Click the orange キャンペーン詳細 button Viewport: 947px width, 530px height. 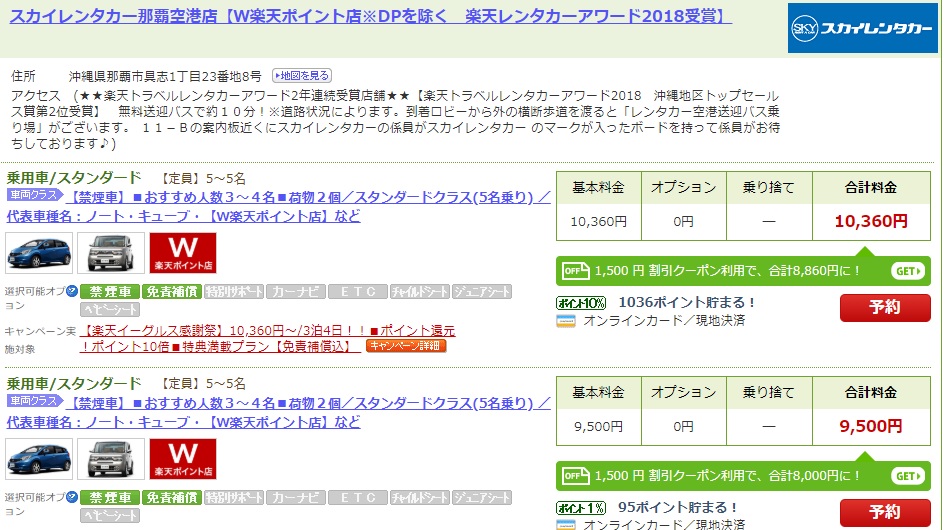(406, 346)
